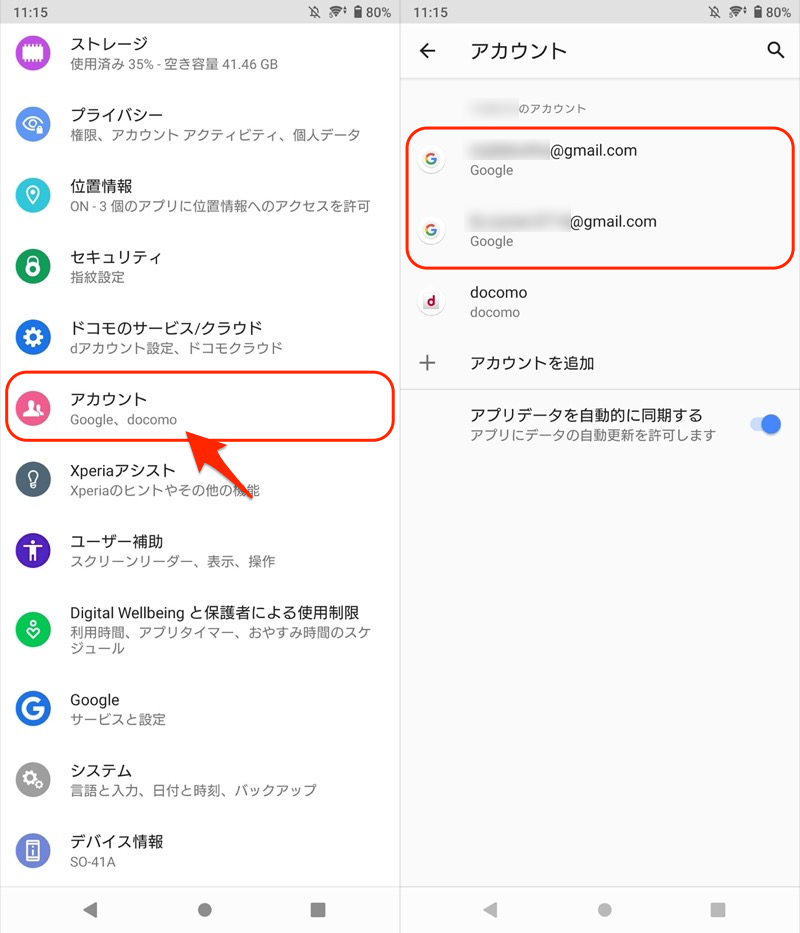This screenshot has height=933, width=800.
Task: Open the pink Accounts icon
Action: click(33, 408)
